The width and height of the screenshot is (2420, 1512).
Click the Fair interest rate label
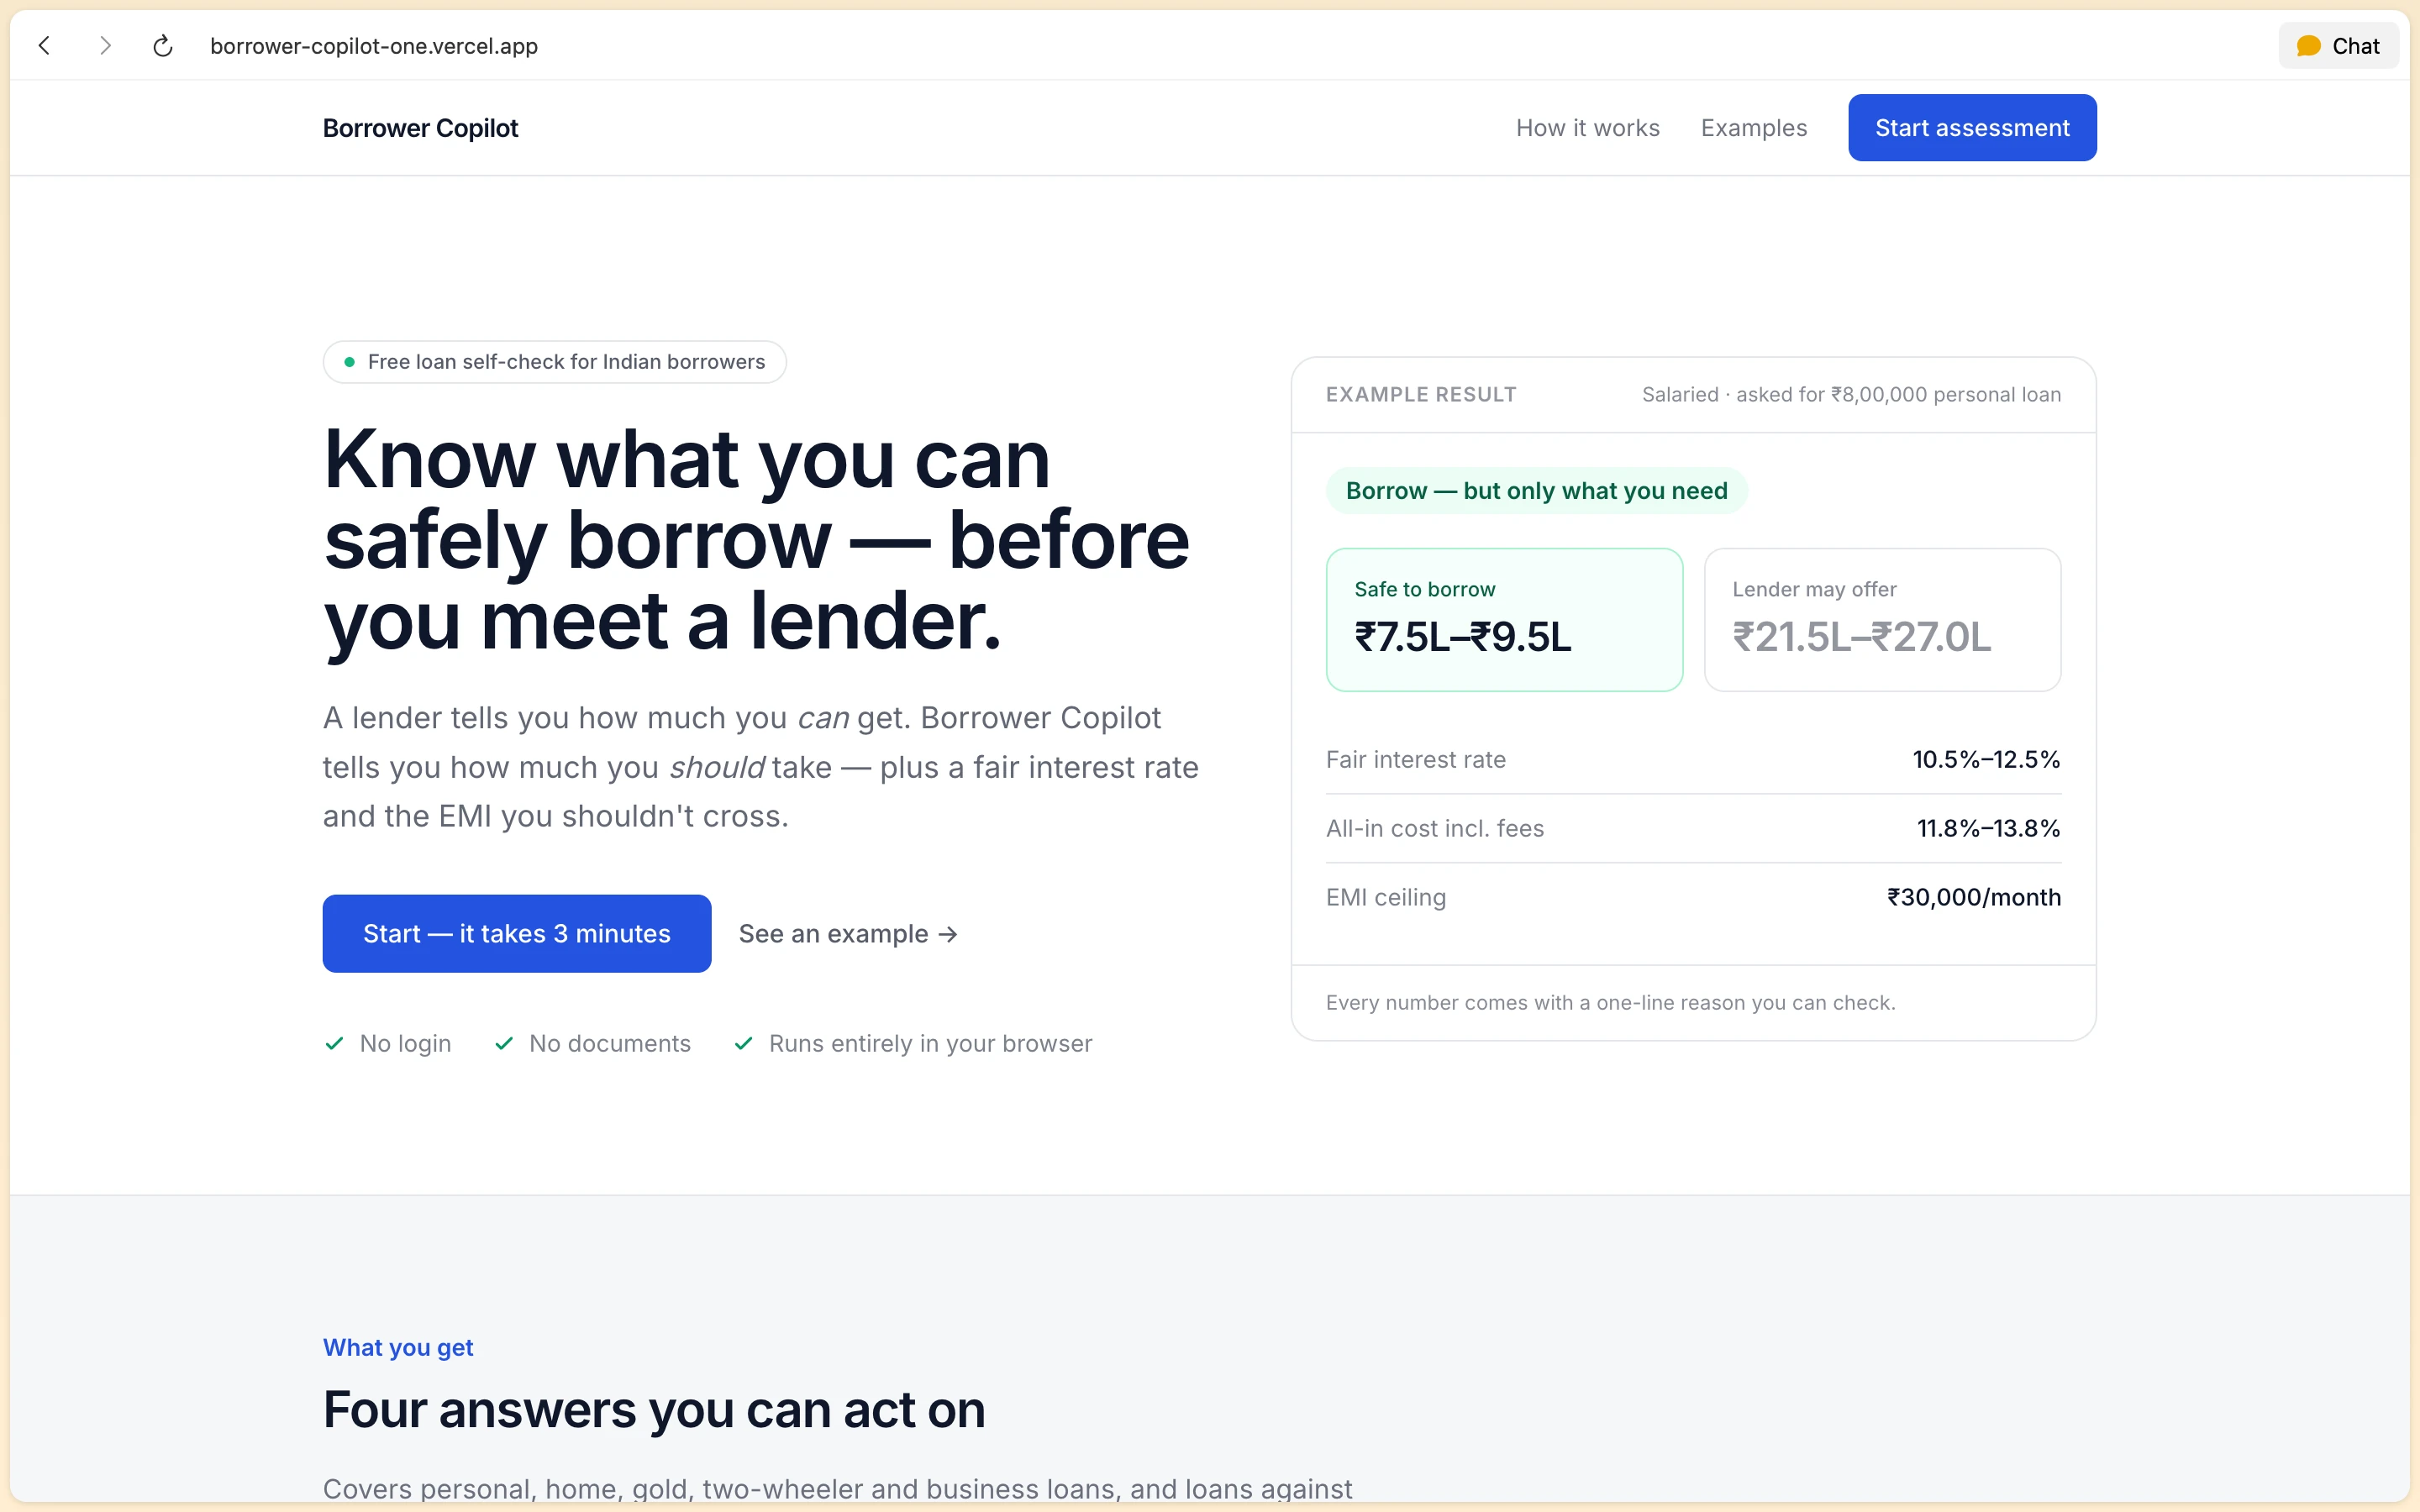click(x=1415, y=759)
